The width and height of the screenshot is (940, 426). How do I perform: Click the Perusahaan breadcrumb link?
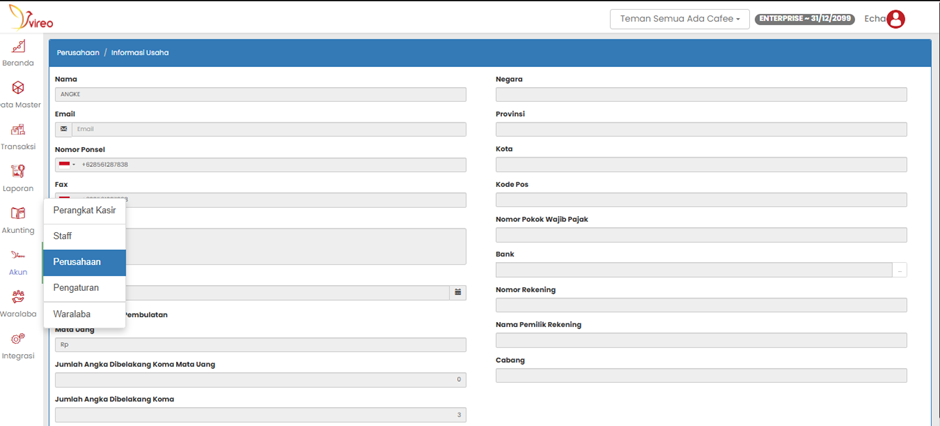pyautogui.click(x=78, y=52)
